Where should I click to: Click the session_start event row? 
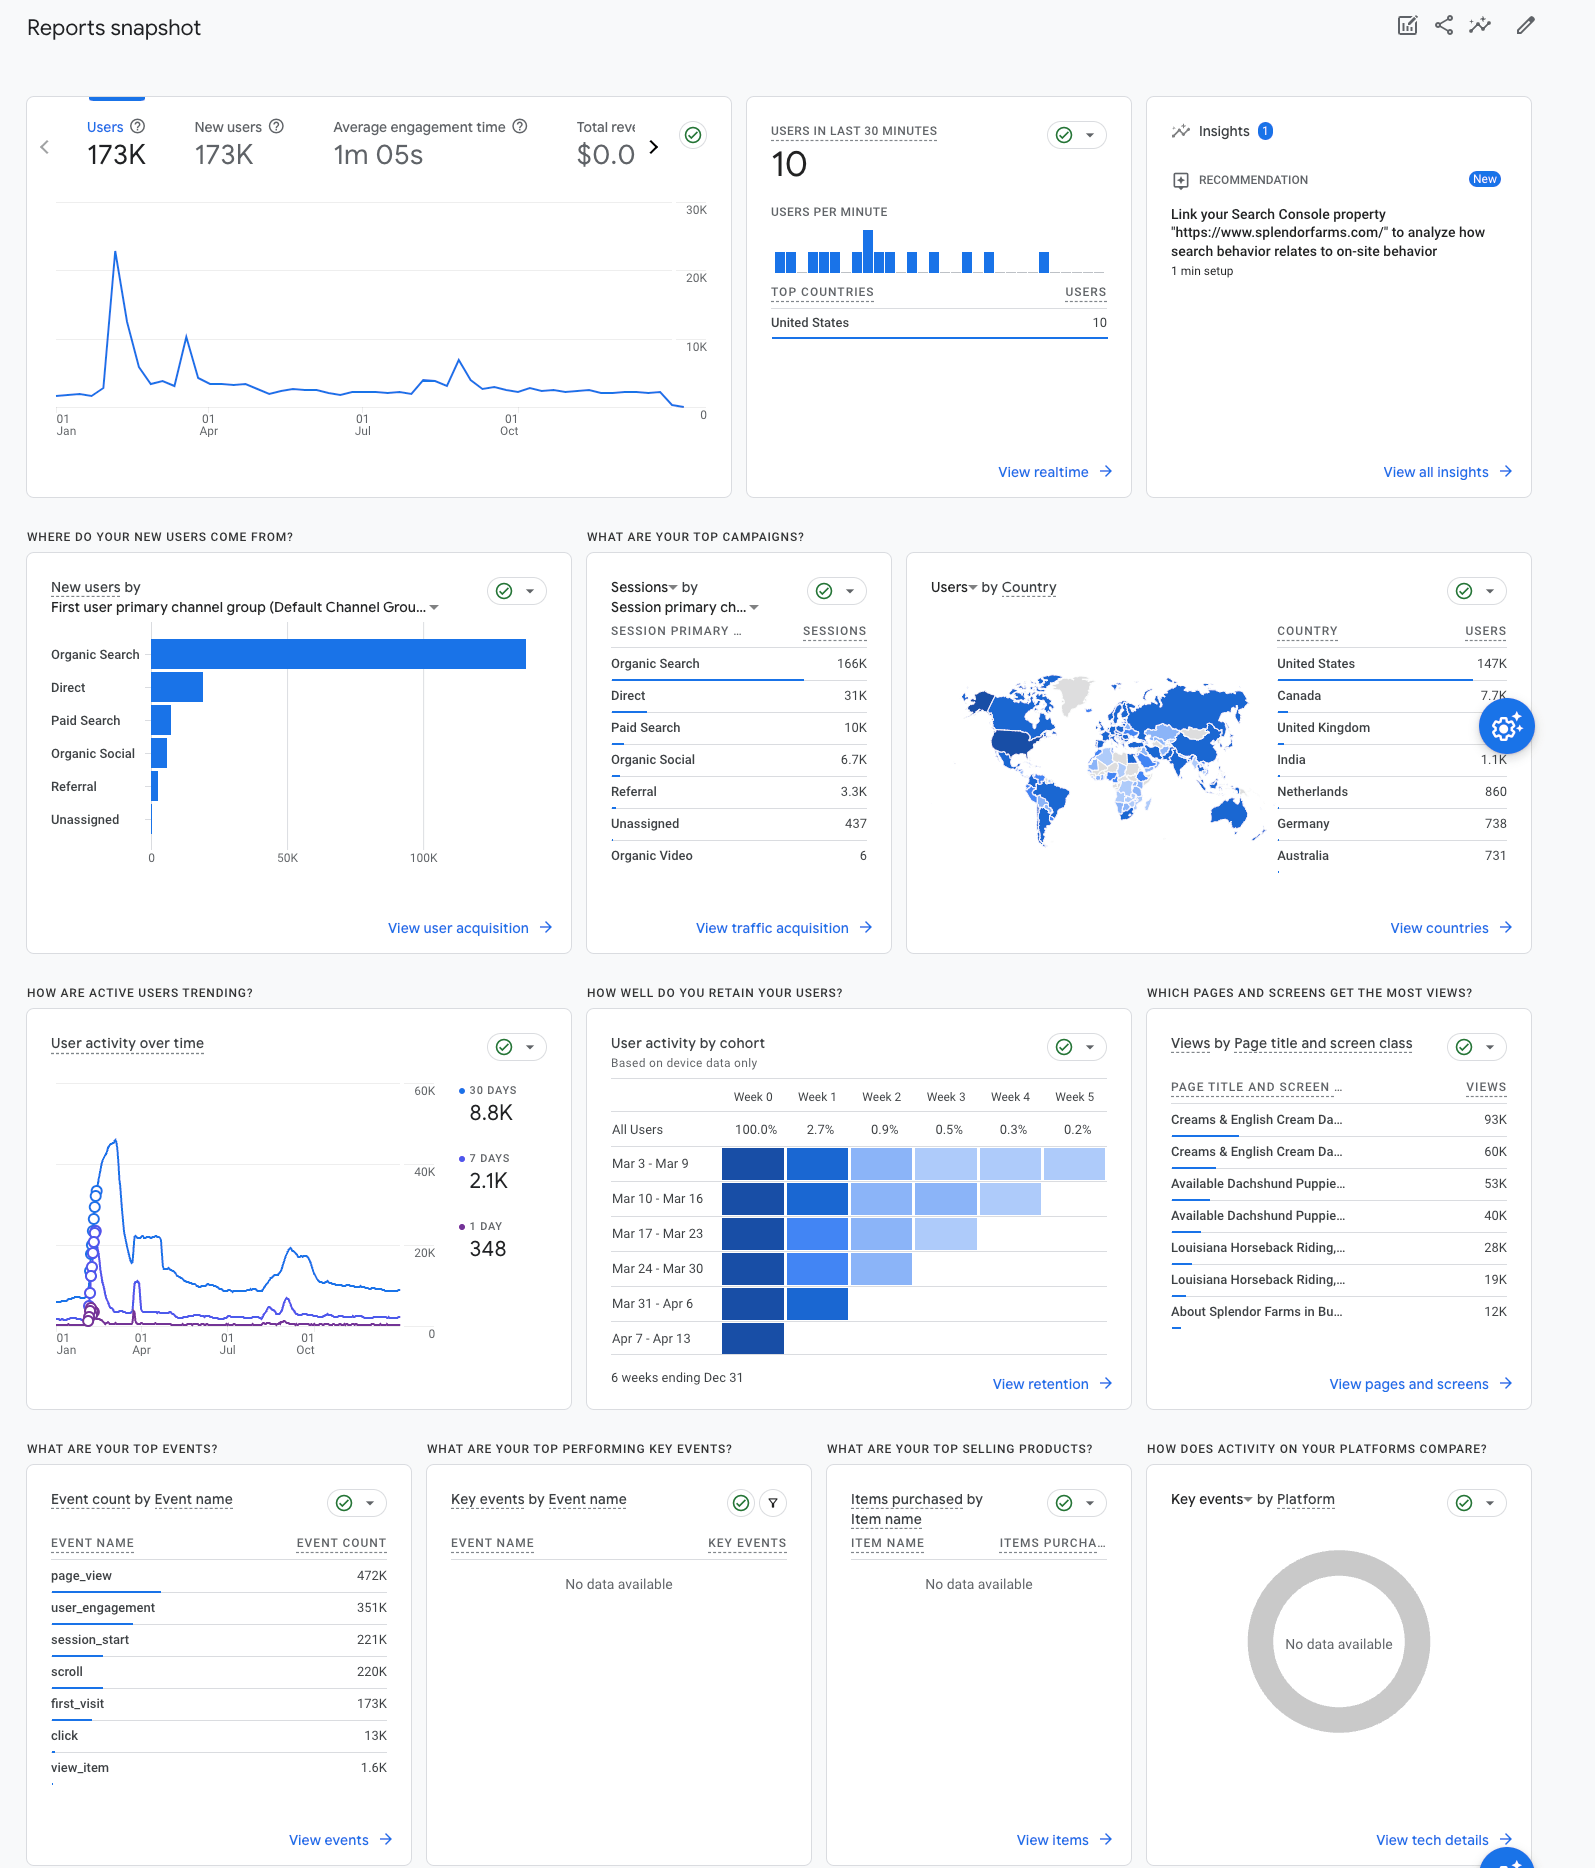tap(219, 1640)
